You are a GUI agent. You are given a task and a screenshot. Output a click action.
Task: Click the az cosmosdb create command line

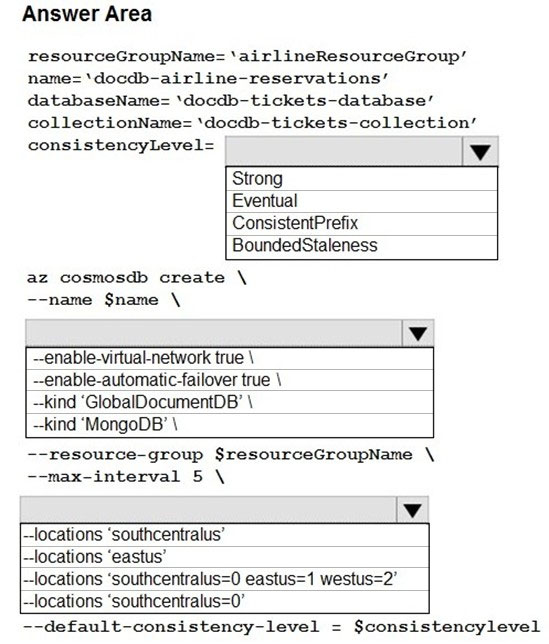click(137, 278)
